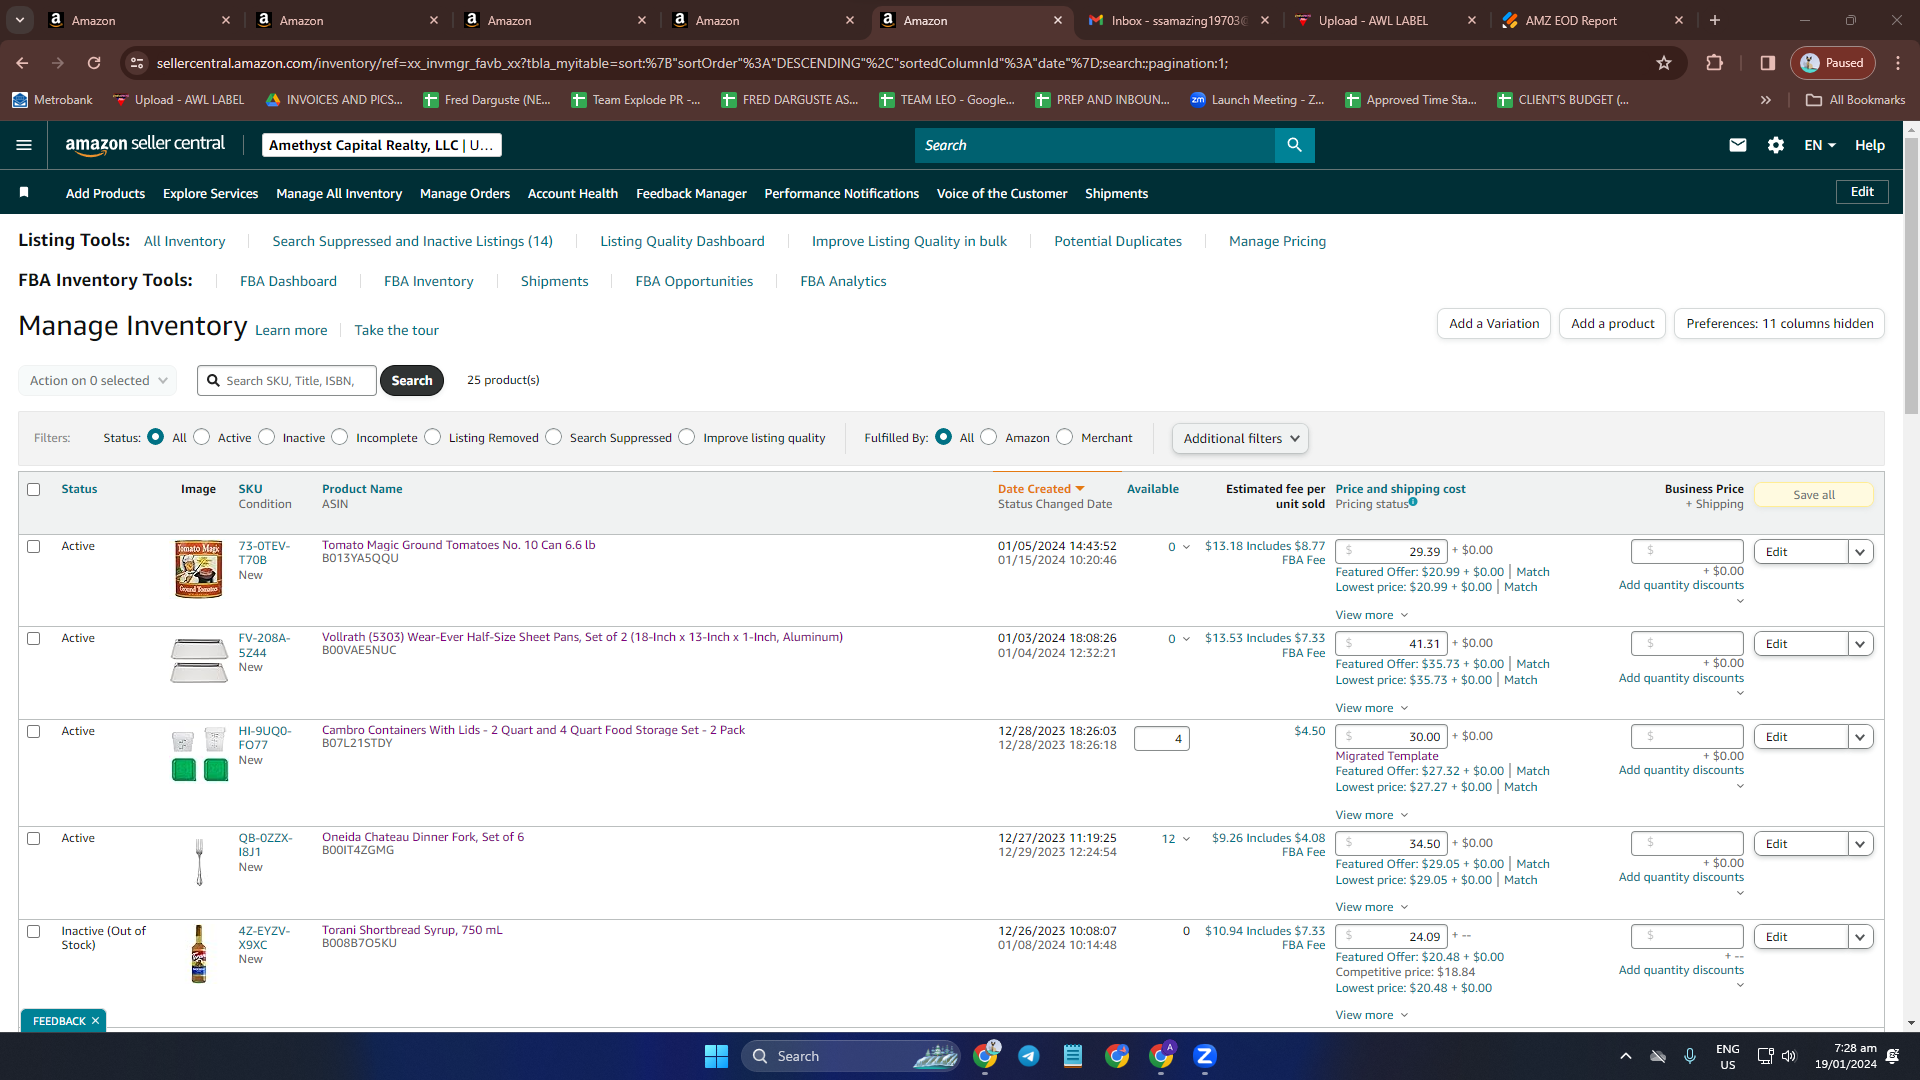The height and width of the screenshot is (1080, 1920).
Task: Click the Cambro Containers product thumbnail
Action: click(200, 755)
